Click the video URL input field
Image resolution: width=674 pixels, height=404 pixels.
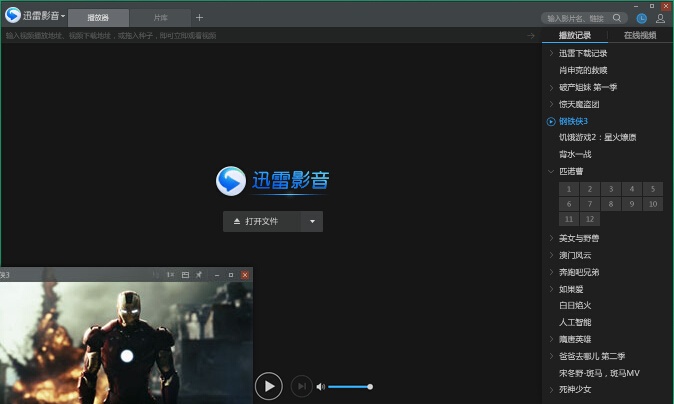click(x=260, y=35)
